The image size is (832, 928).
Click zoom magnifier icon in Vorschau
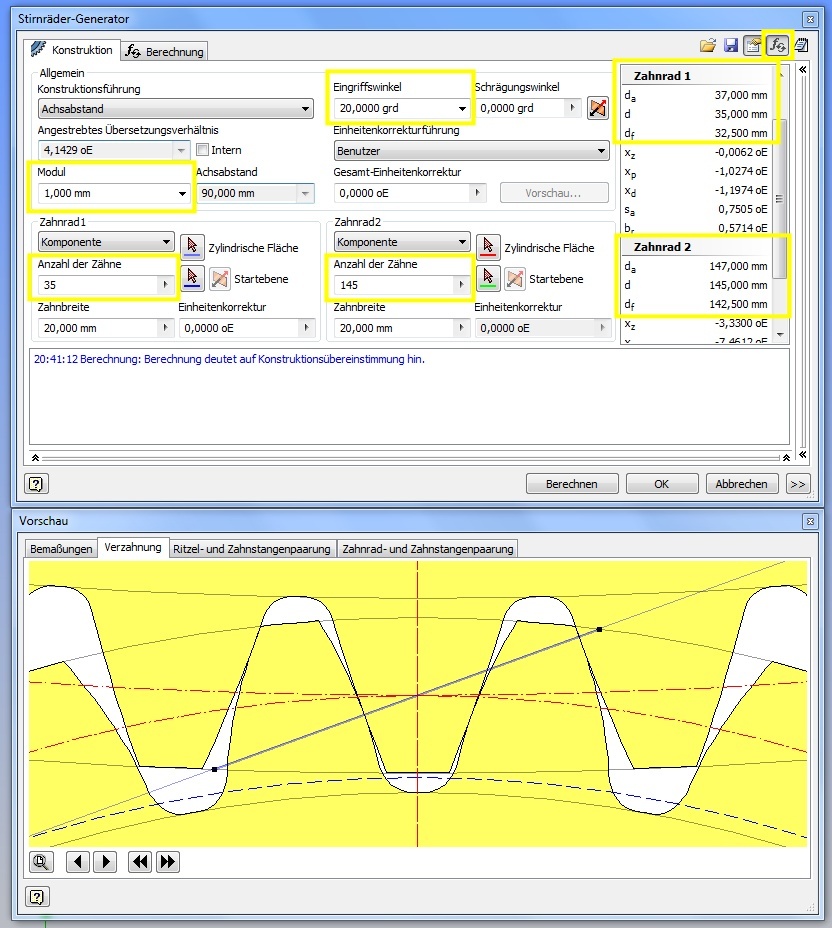(42, 861)
